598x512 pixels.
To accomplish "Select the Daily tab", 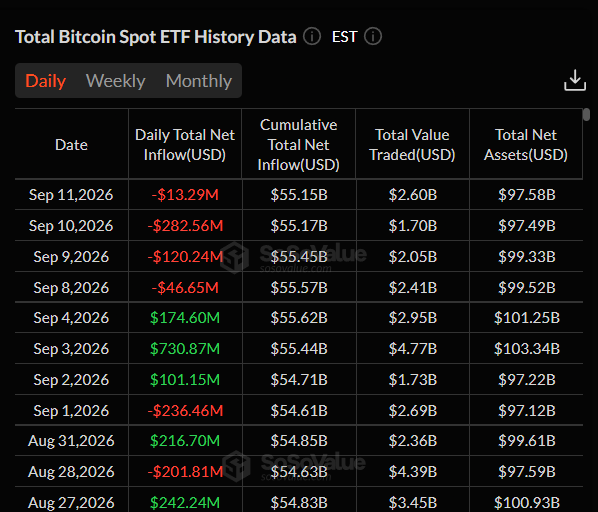I will click(45, 81).
